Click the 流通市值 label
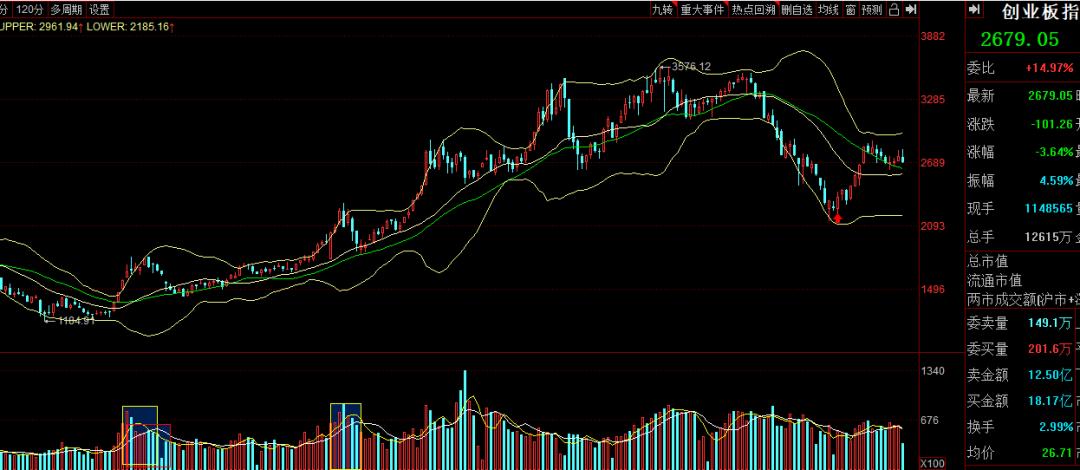Viewport: 1080px width, 470px height. pos(995,280)
